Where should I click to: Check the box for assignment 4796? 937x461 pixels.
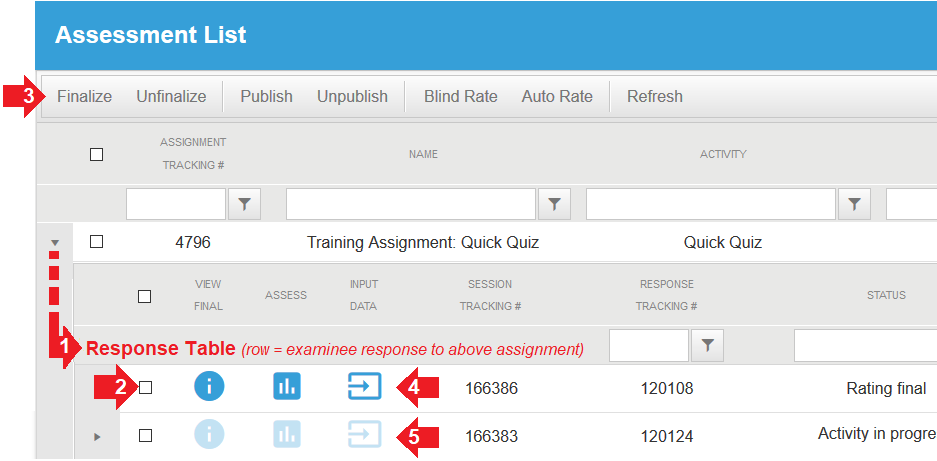(x=96, y=242)
